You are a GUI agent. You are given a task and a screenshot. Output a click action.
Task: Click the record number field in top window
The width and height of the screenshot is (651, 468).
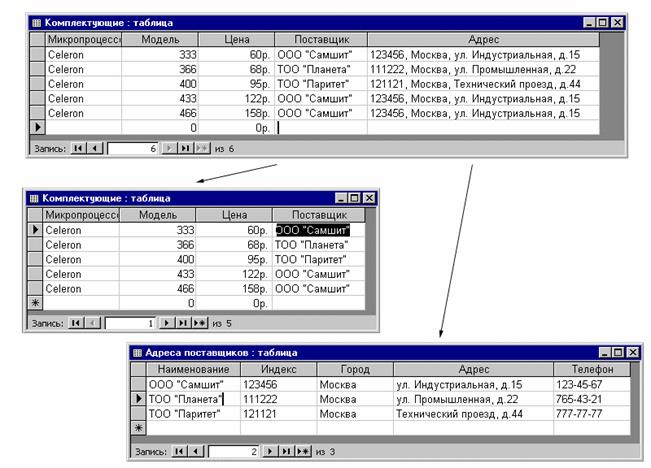click(132, 147)
